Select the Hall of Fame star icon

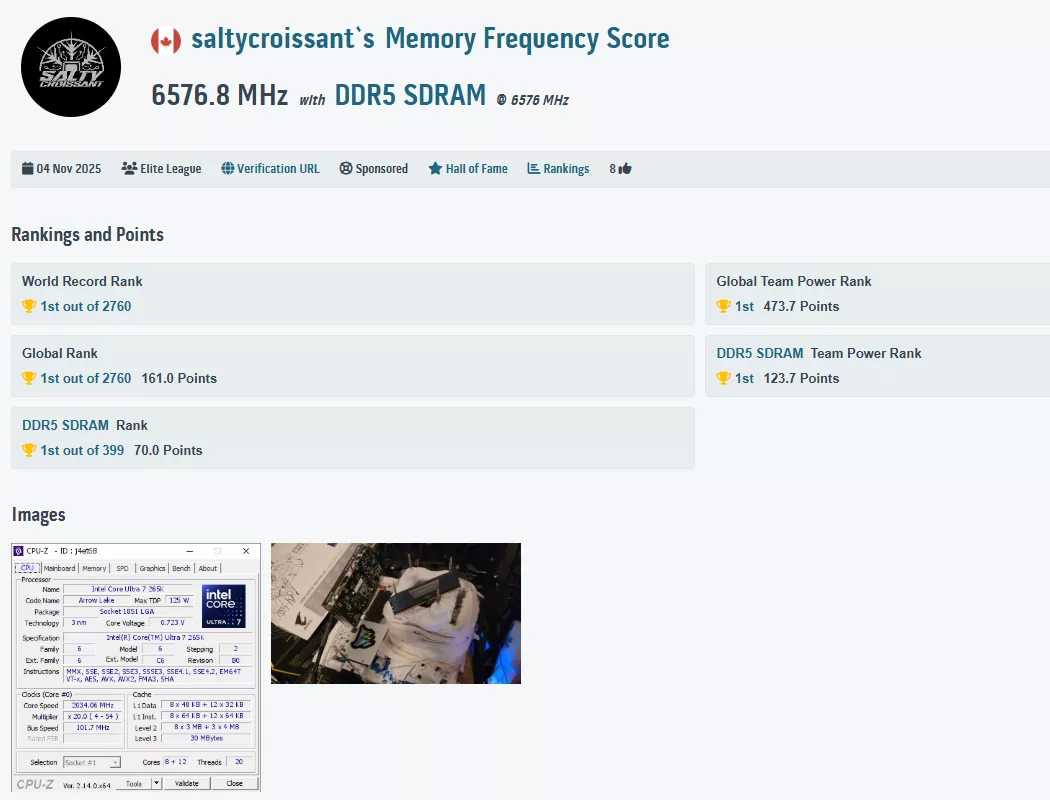pos(434,168)
